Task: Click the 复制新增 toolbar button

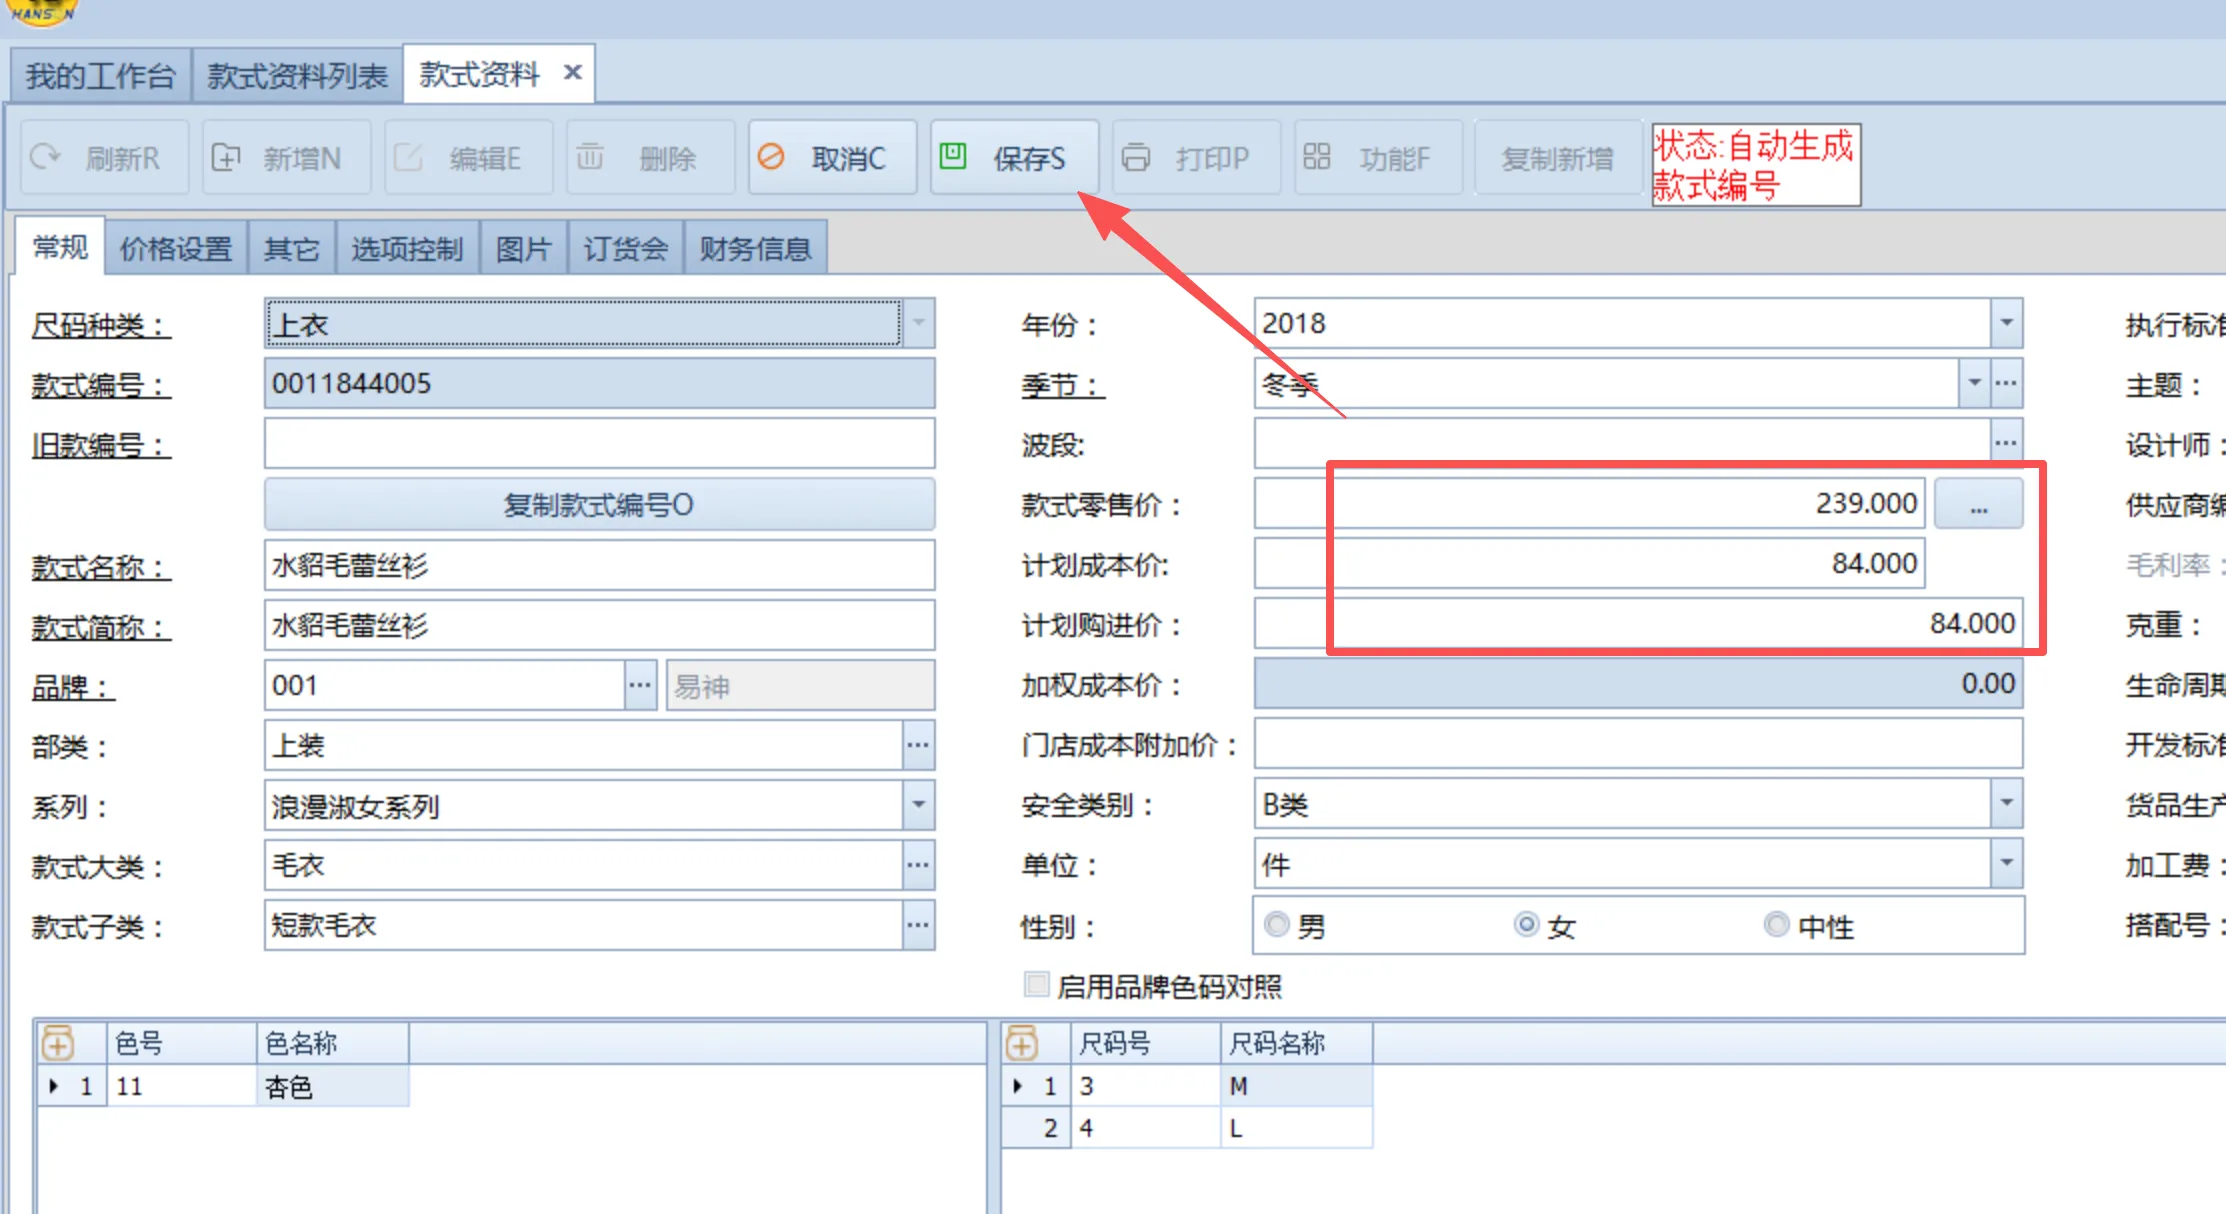Action: click(1557, 158)
